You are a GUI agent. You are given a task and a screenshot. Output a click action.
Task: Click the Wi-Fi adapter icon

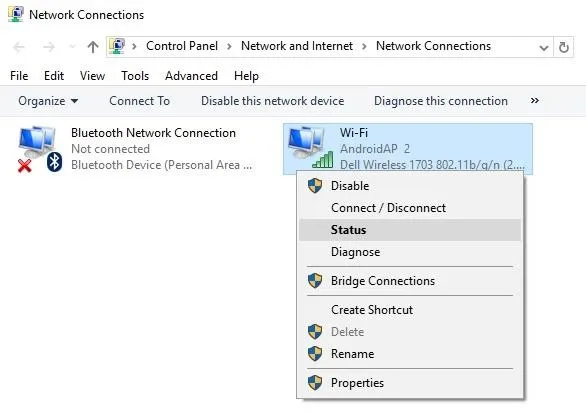click(x=310, y=147)
